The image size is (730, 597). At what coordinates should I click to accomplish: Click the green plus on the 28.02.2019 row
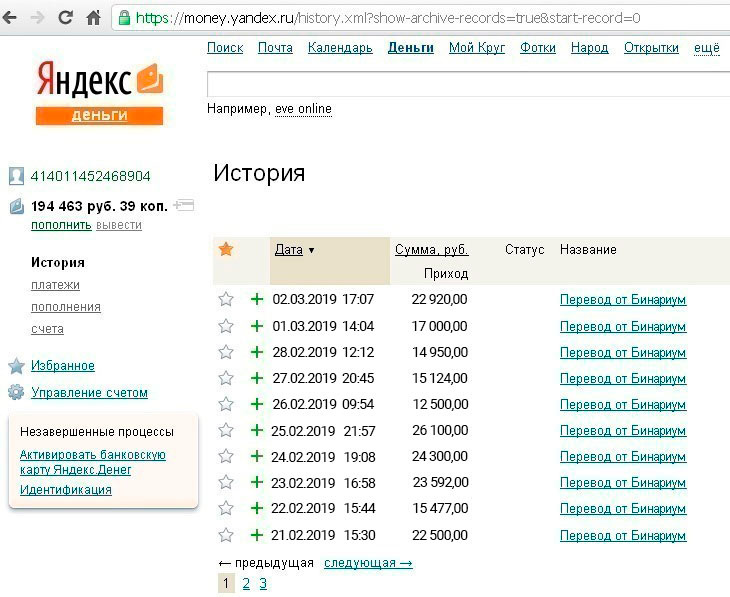(257, 352)
